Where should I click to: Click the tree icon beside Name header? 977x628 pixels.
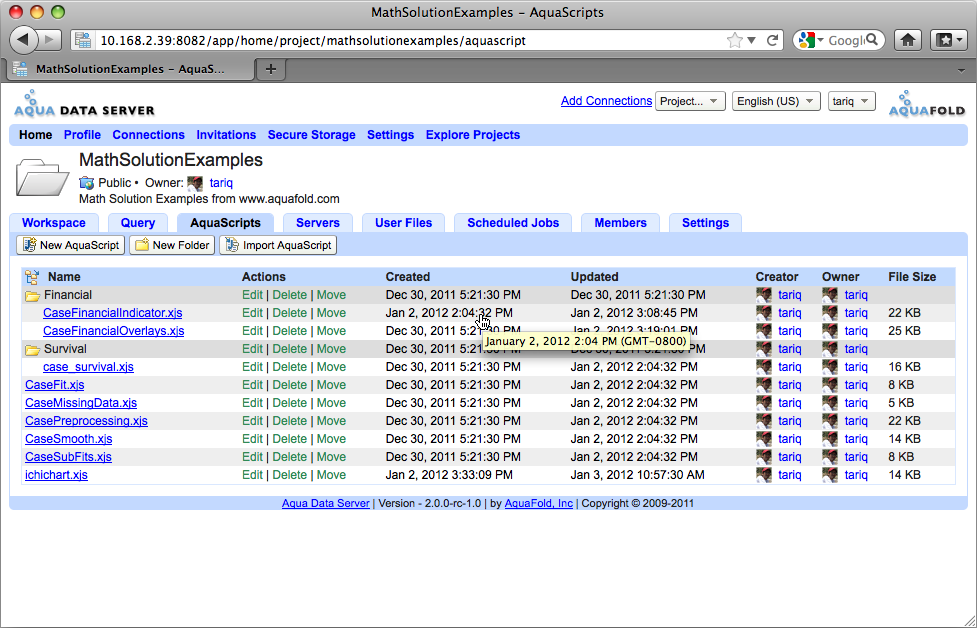coord(32,277)
